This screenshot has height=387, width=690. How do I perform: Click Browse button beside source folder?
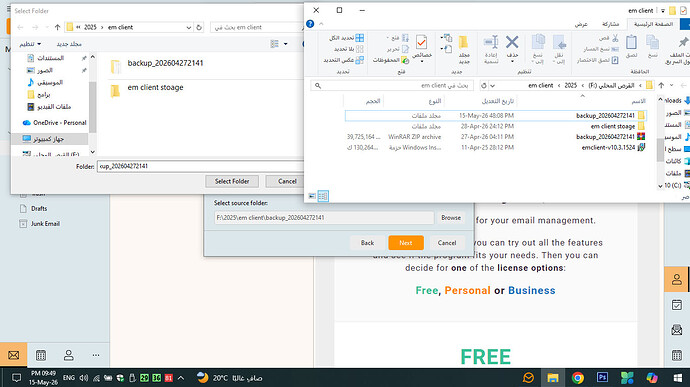coord(451,217)
